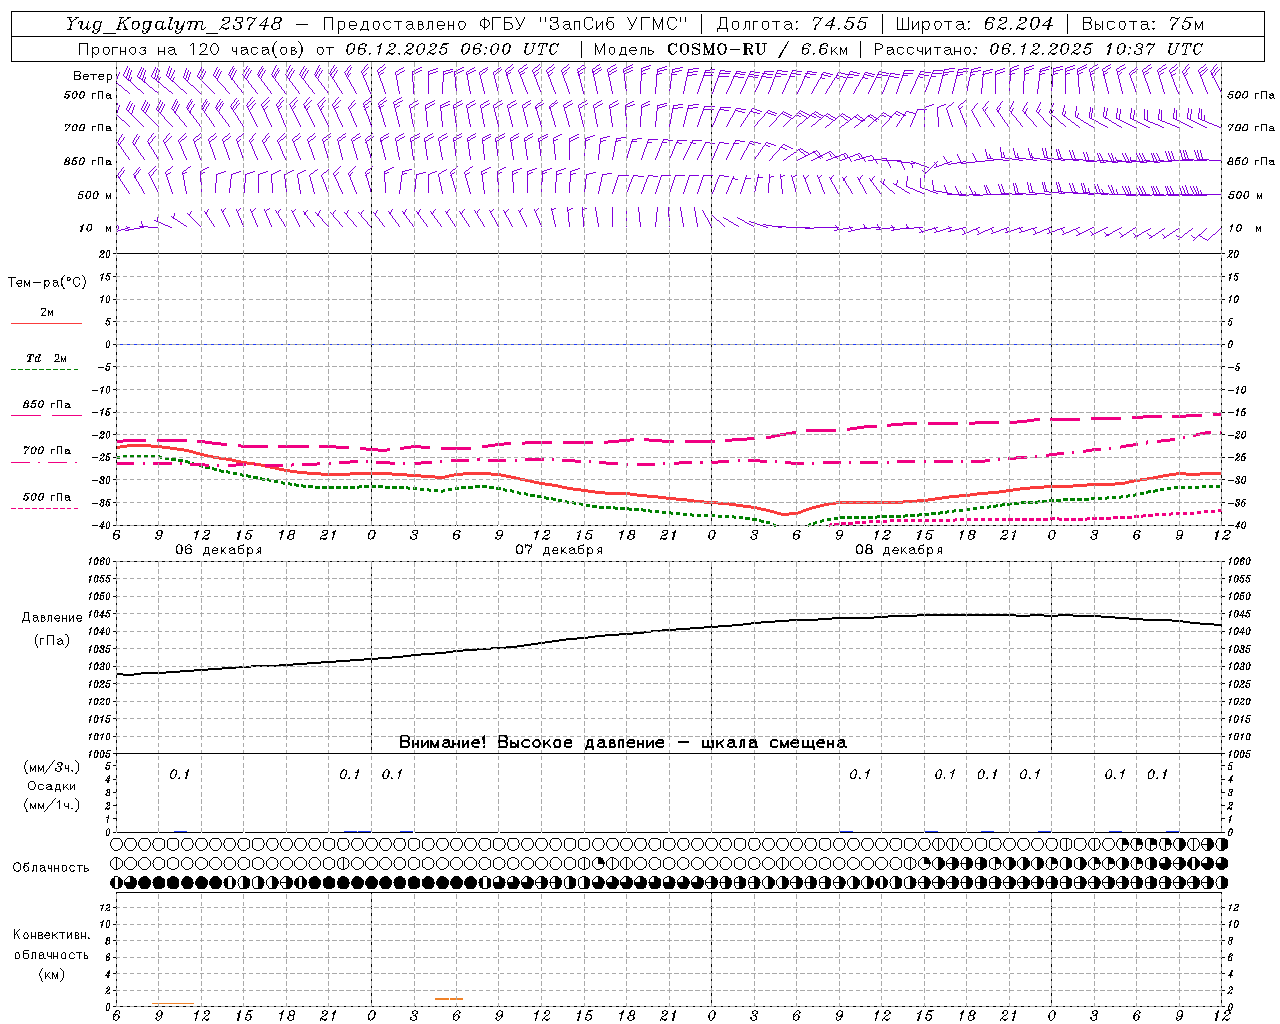Click the 07 декабря date label
This screenshot has height=1024, width=1280.
tap(559, 550)
